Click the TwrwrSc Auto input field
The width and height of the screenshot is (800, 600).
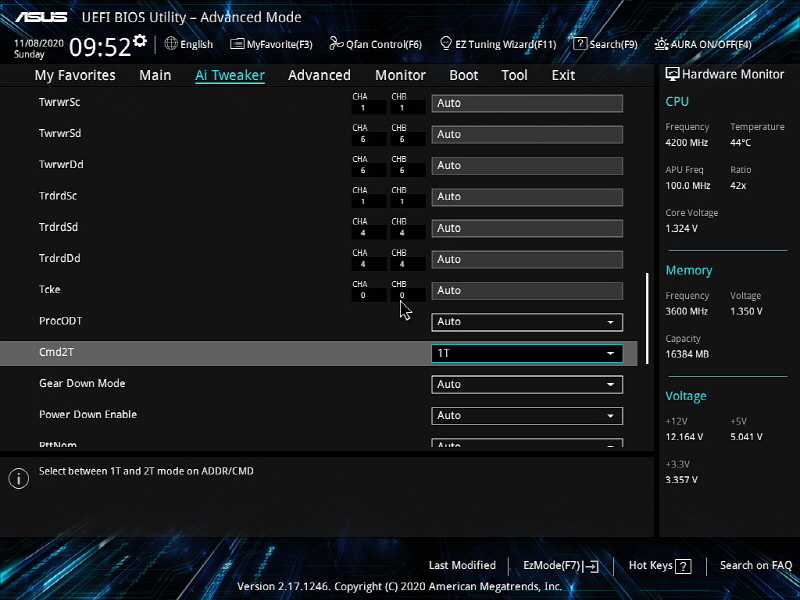point(527,103)
